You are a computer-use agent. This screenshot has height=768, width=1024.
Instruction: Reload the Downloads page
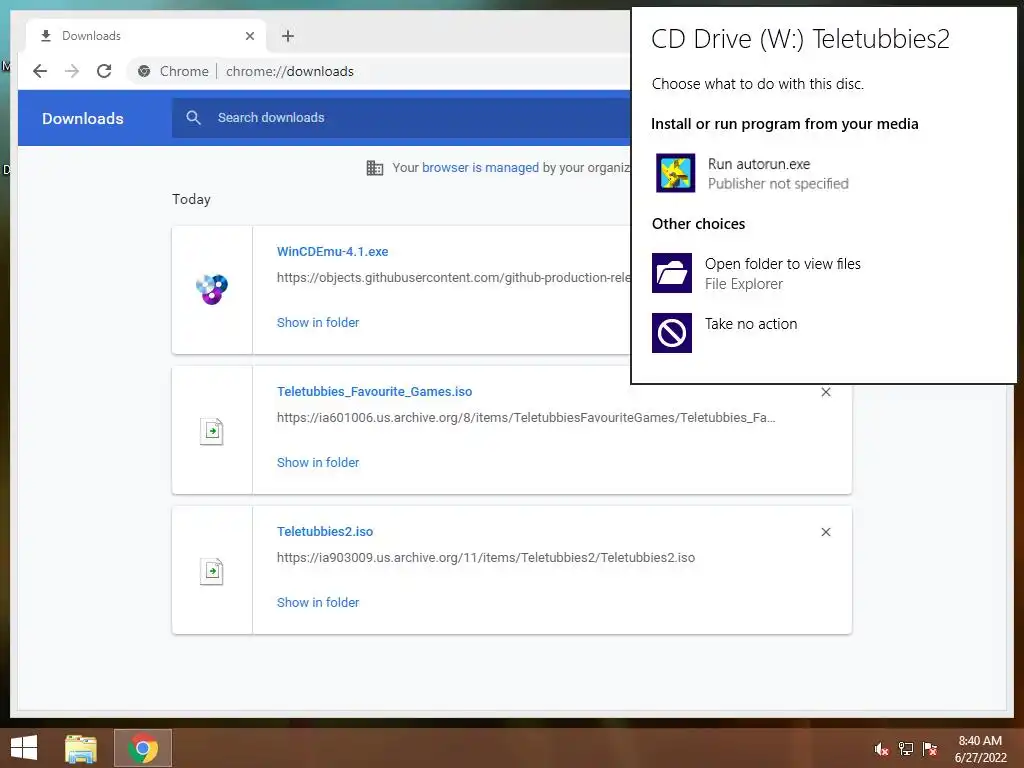tap(104, 71)
